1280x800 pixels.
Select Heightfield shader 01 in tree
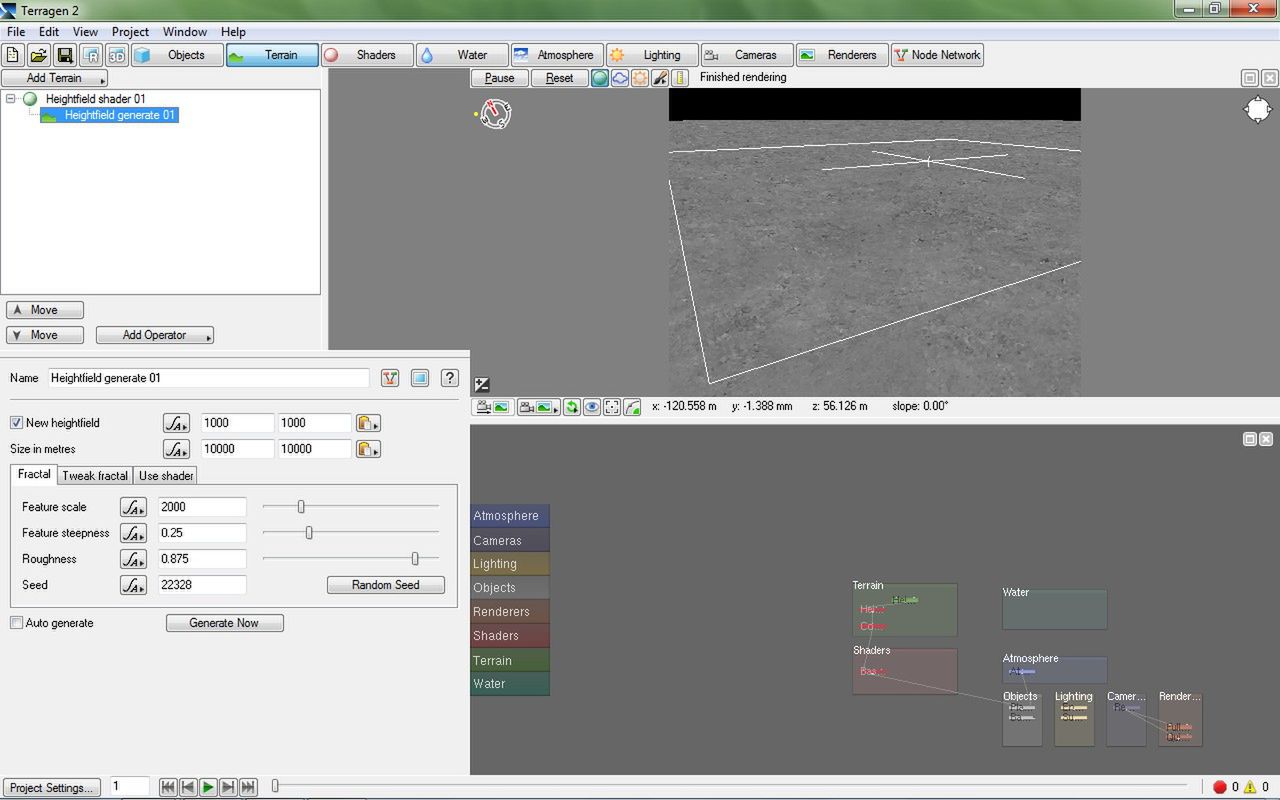(95, 99)
